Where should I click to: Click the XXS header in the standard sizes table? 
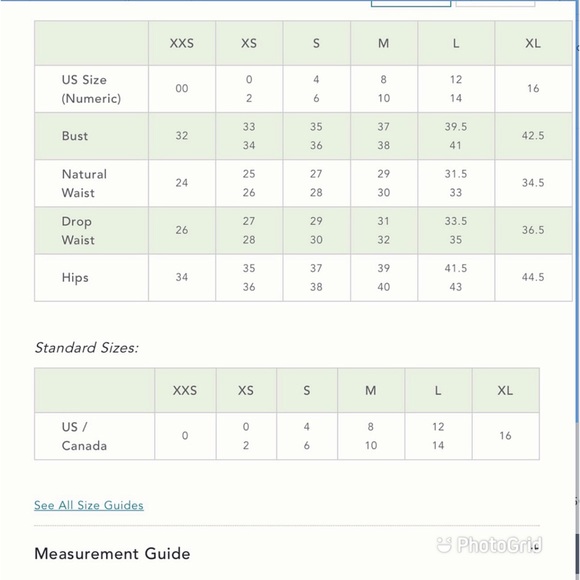pyautogui.click(x=185, y=391)
